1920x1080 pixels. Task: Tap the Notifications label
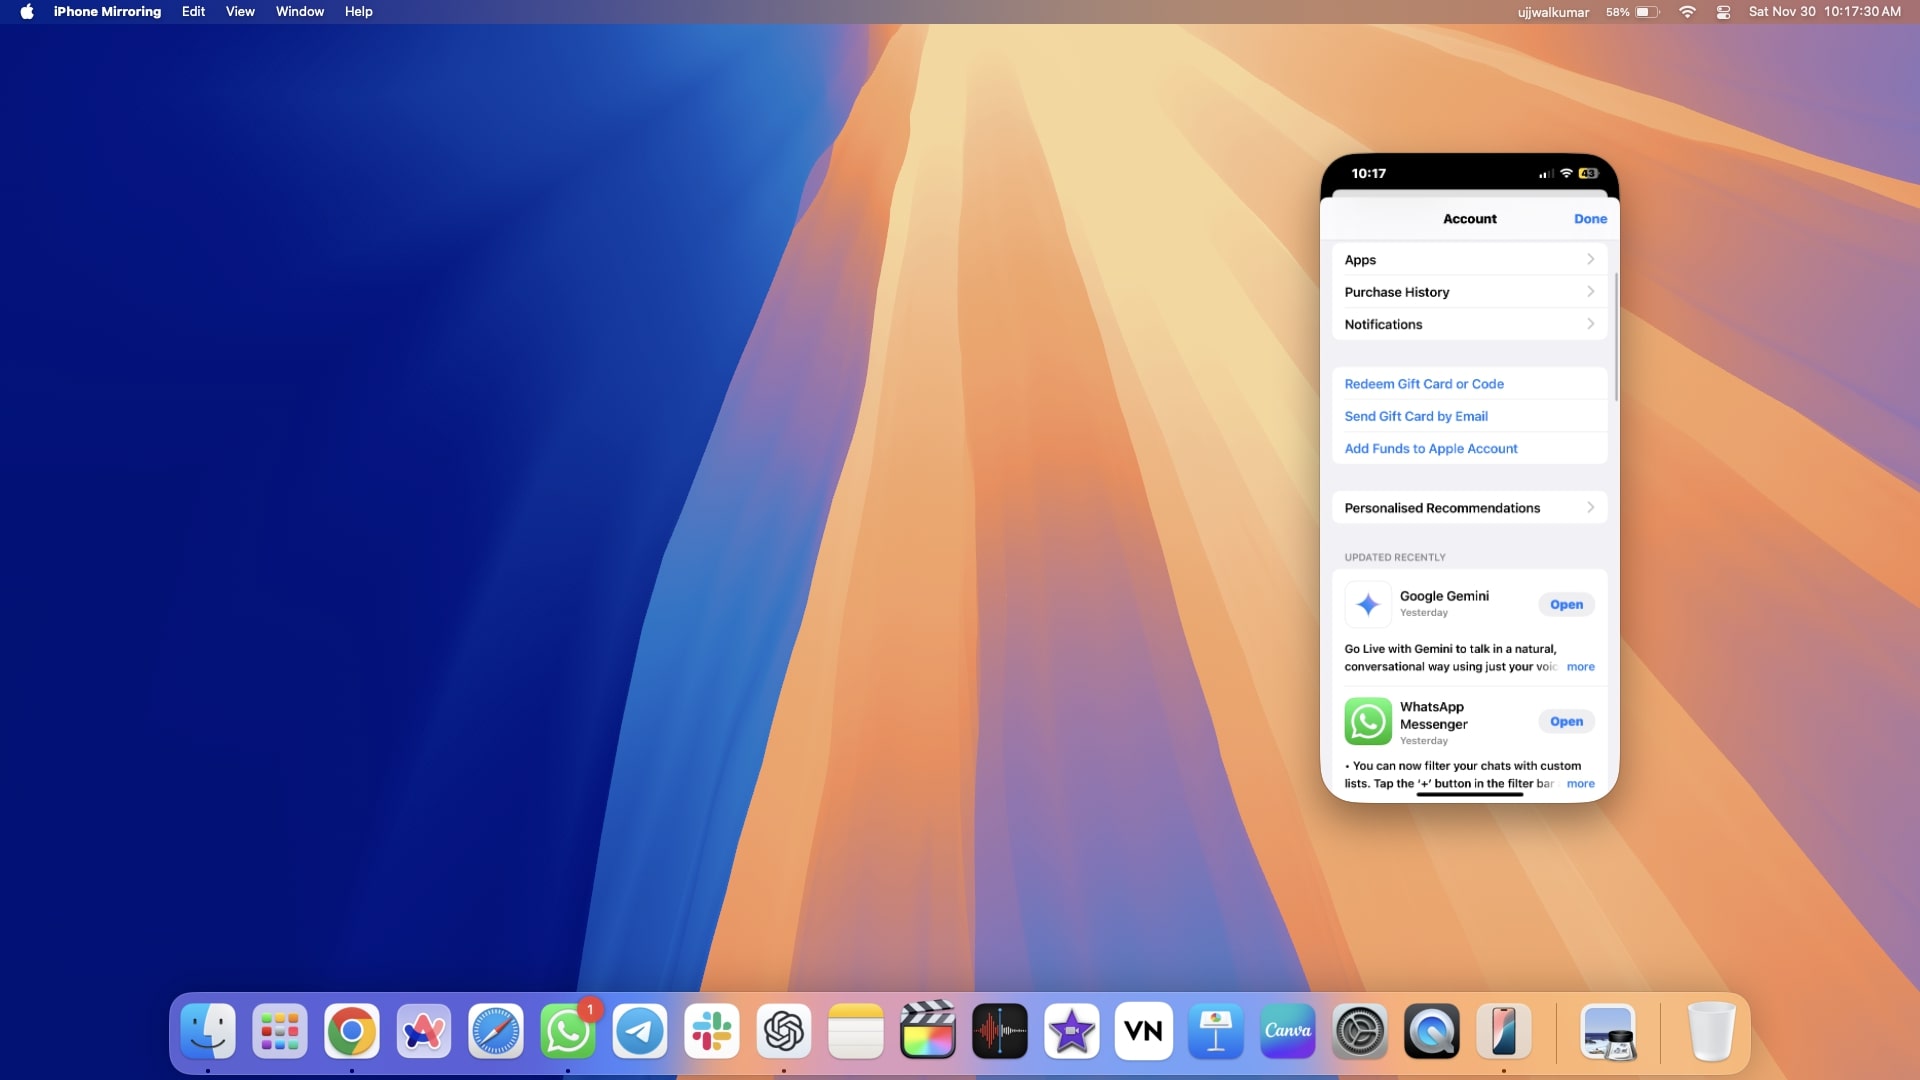1383,324
